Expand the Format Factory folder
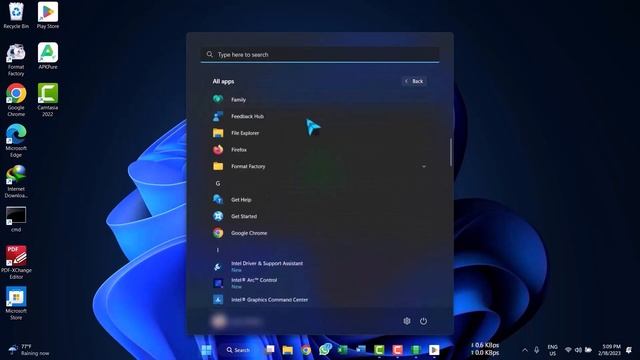The width and height of the screenshot is (640, 360). [x=319, y=166]
